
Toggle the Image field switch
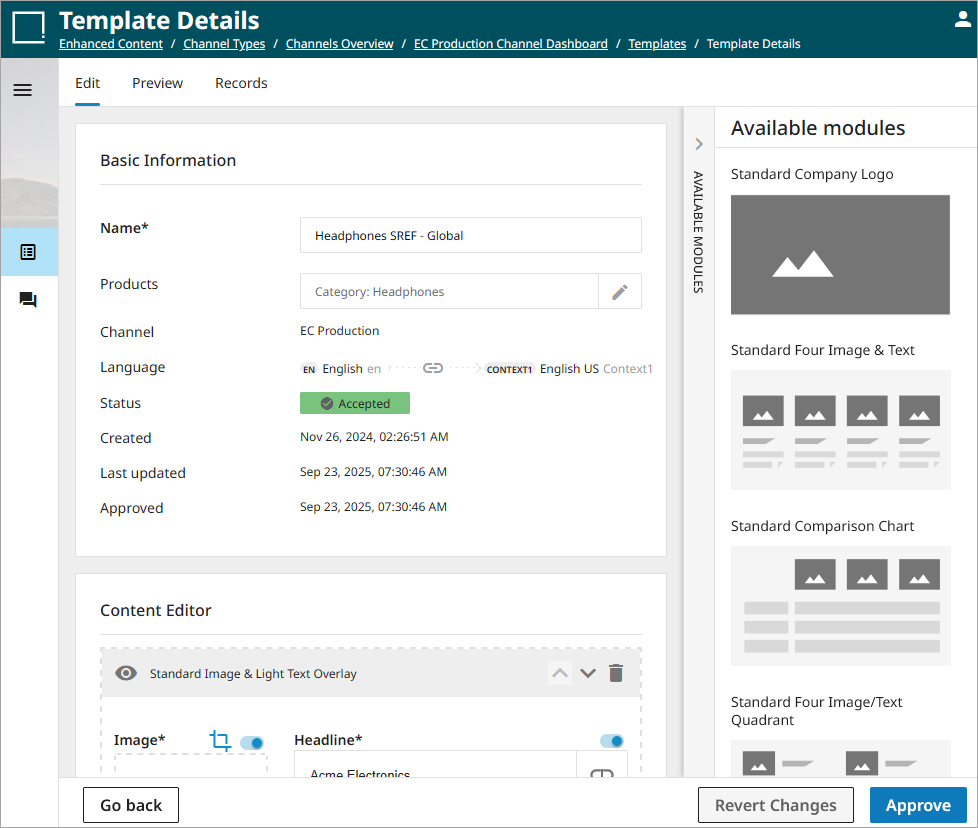click(252, 742)
